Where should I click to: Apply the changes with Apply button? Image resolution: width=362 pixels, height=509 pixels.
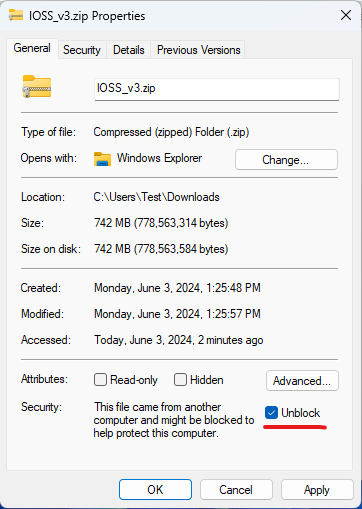pos(317,490)
